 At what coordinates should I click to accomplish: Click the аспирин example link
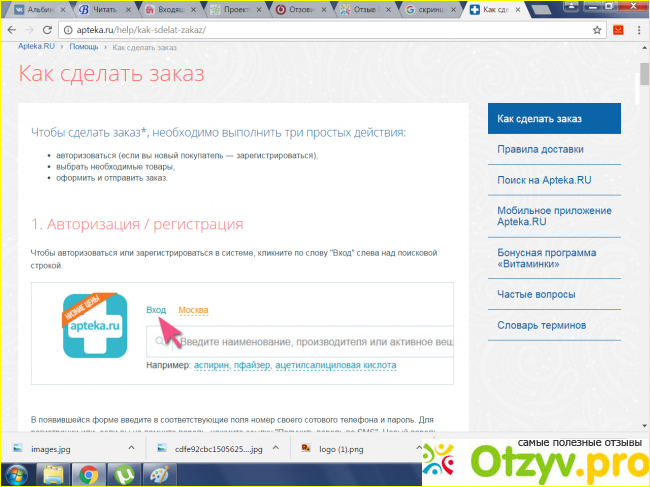point(211,366)
